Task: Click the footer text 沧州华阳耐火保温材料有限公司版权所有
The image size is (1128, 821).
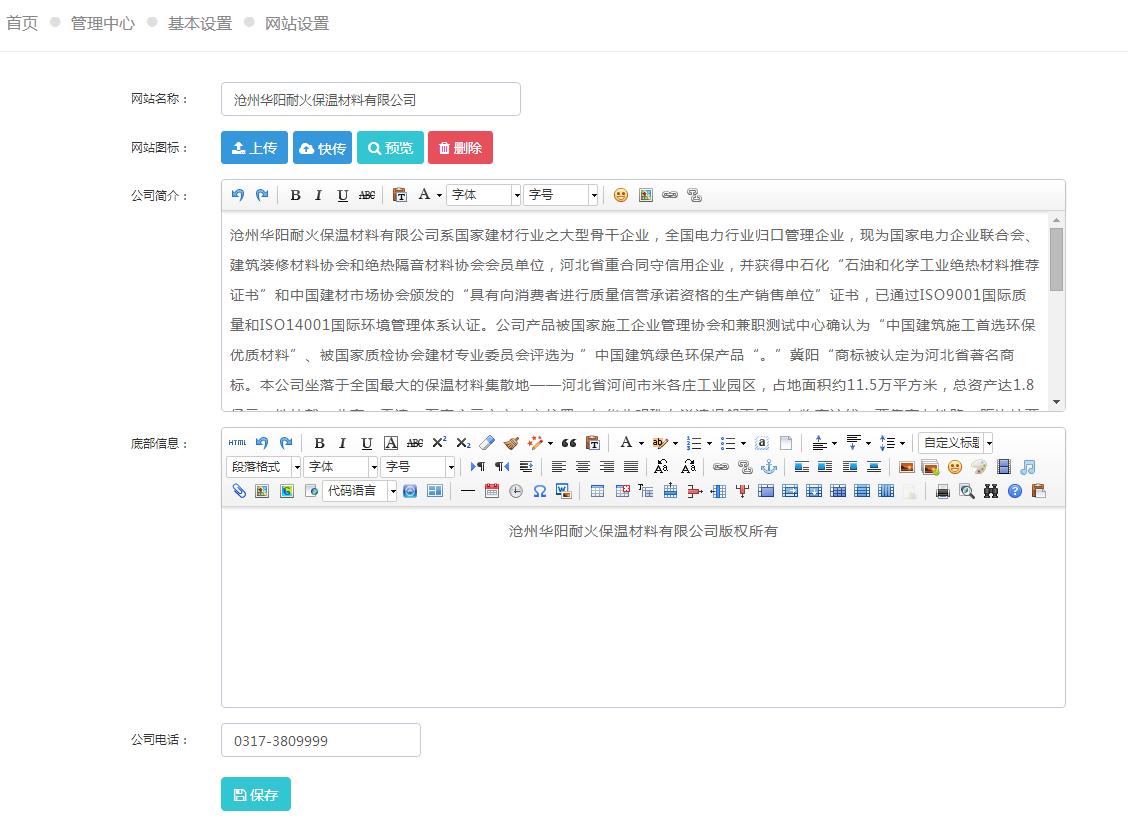Action: 643,531
